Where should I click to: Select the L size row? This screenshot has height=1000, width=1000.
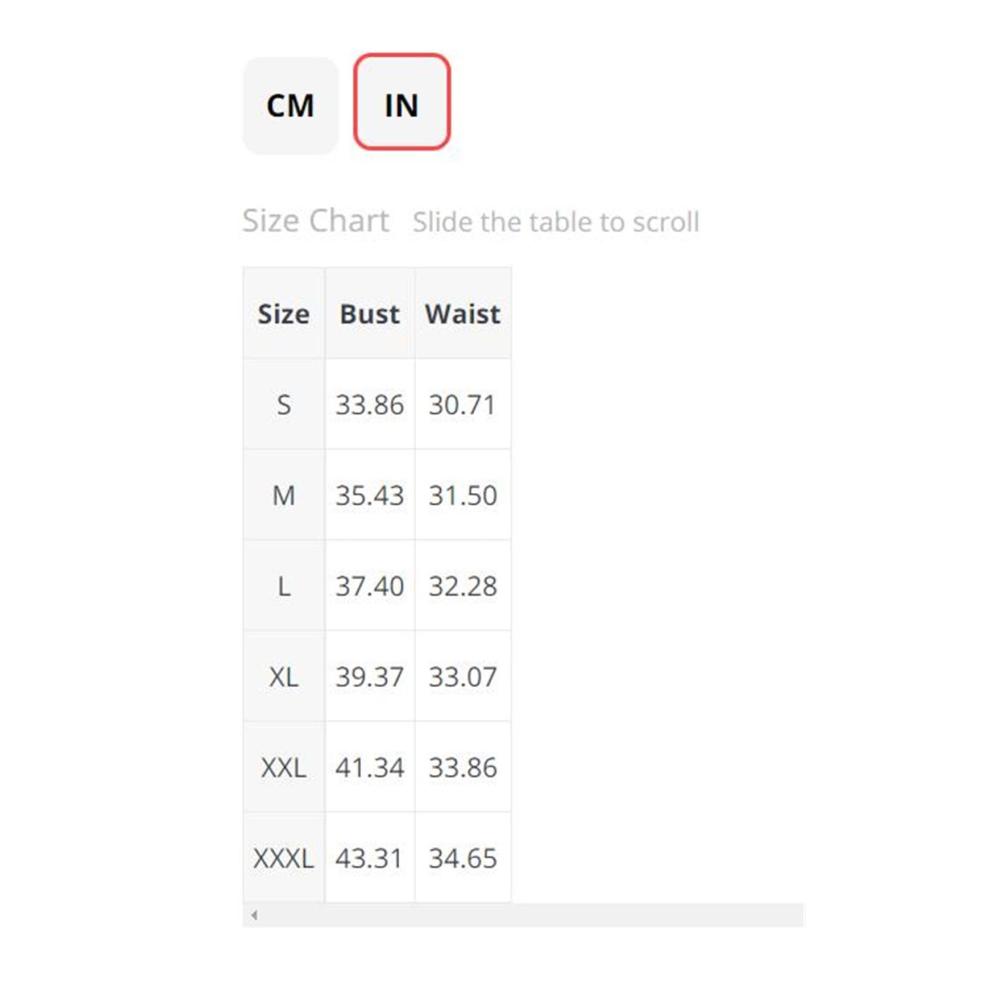[377, 585]
